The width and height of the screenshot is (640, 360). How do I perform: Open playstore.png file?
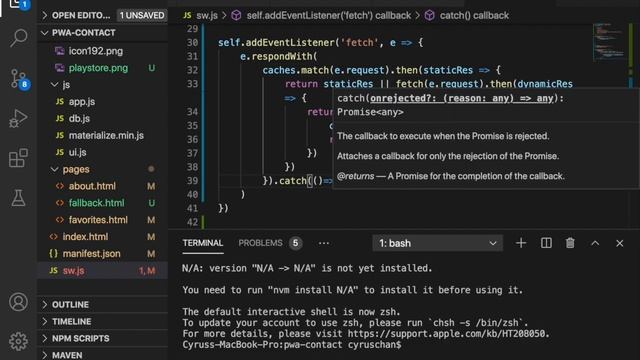(98, 68)
